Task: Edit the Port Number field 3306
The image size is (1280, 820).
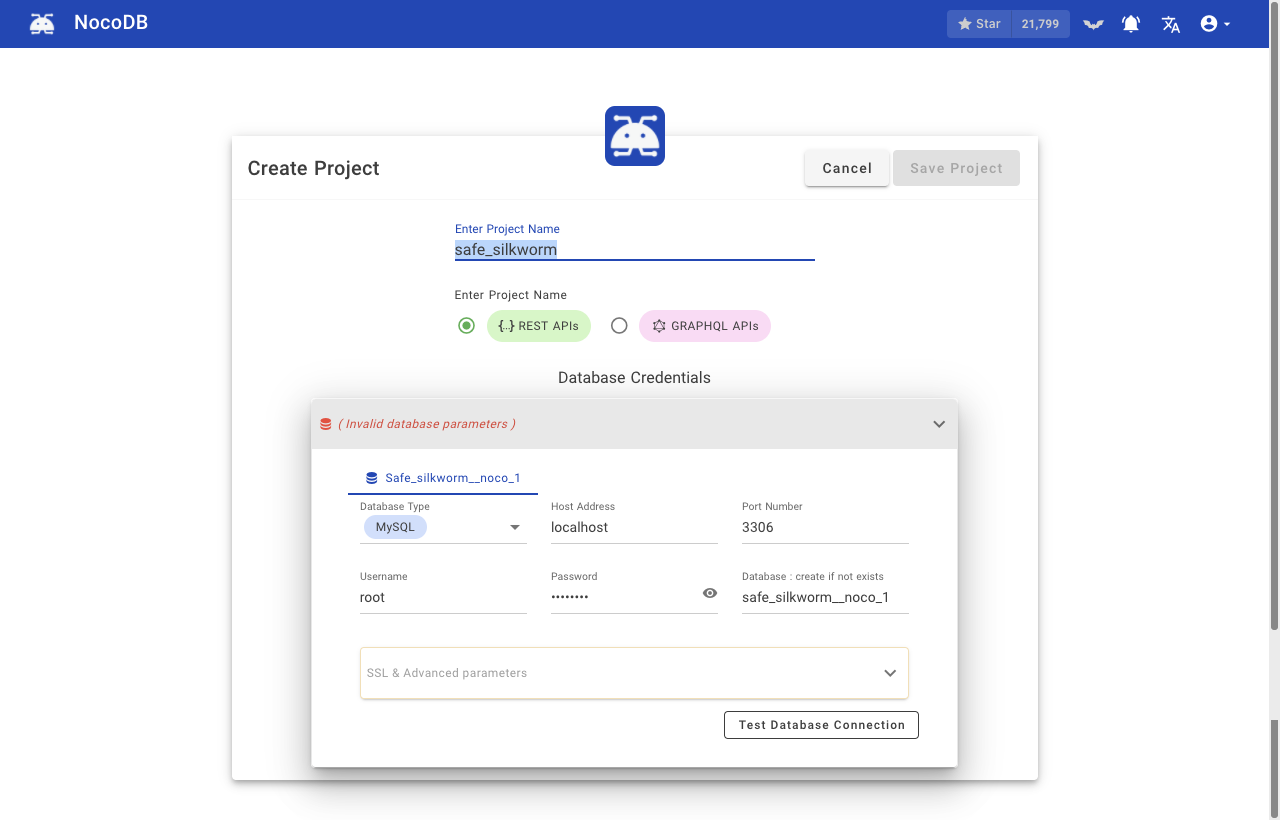Action: [825, 527]
